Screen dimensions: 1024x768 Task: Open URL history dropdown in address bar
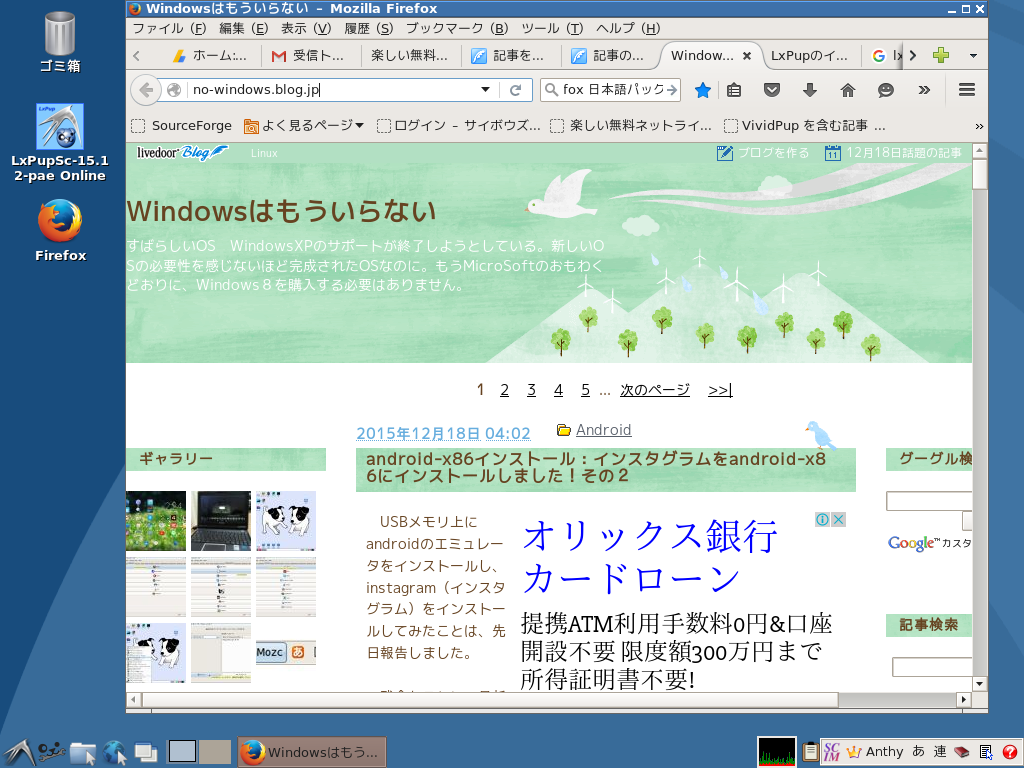pos(485,90)
